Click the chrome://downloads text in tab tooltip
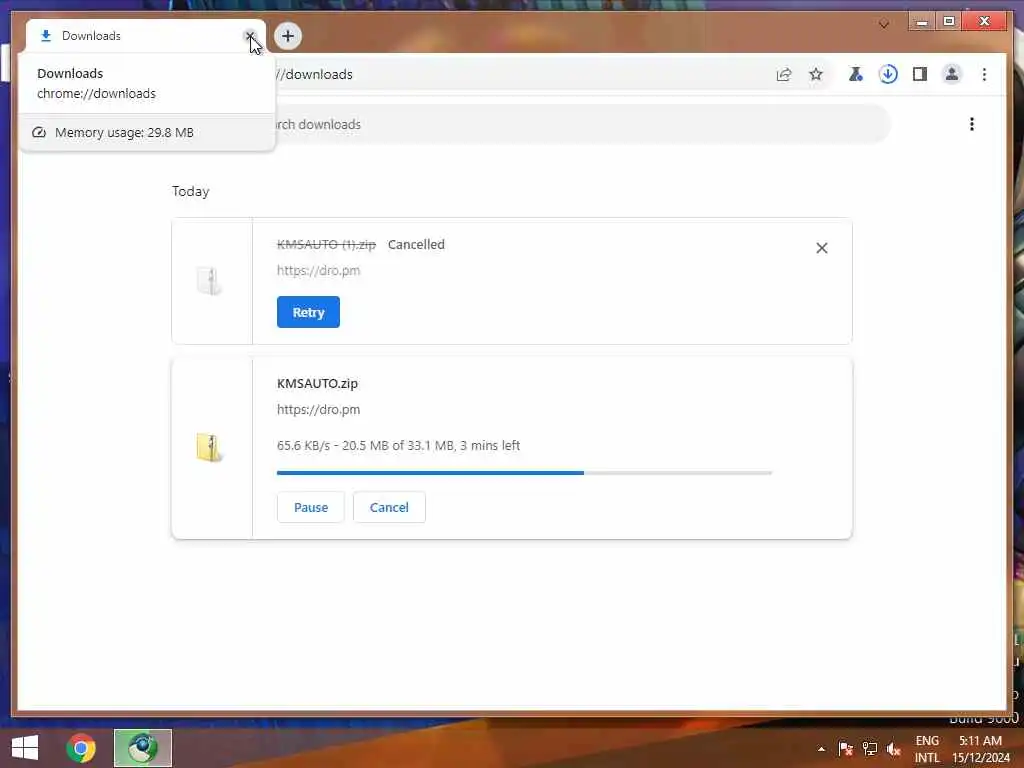1024x768 pixels. coord(97,93)
